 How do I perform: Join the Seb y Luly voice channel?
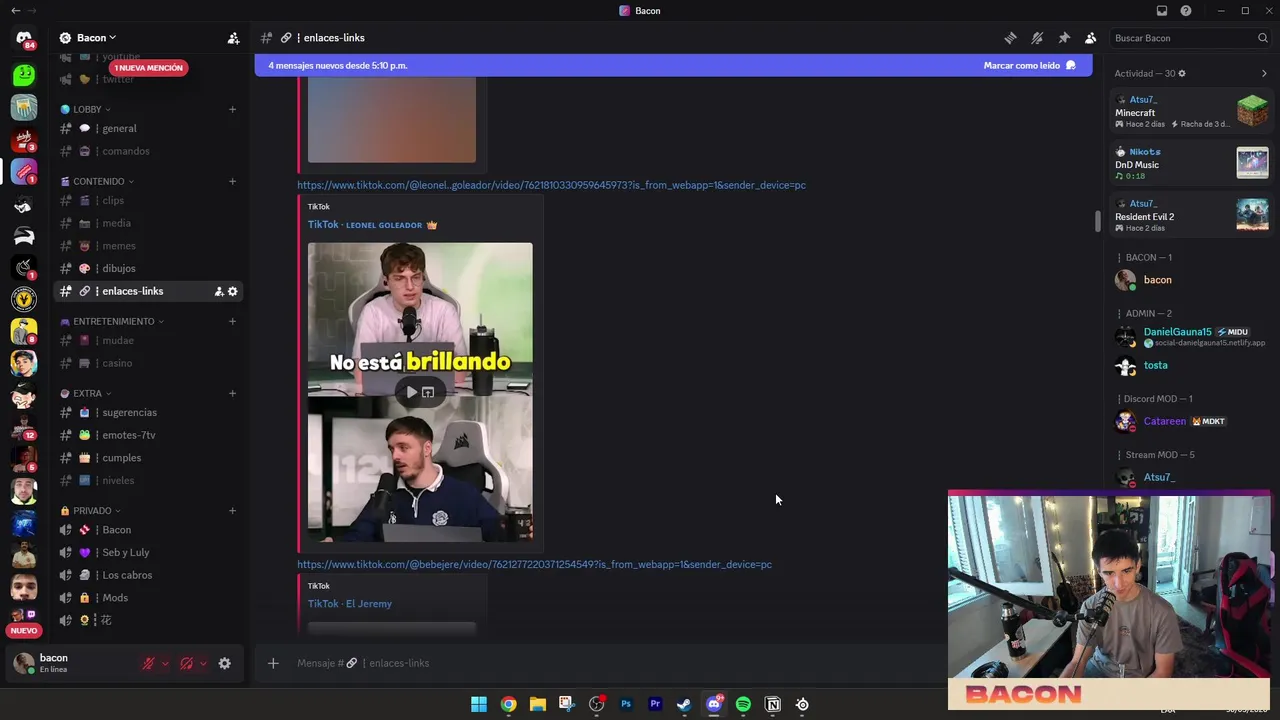[x=148, y=552]
